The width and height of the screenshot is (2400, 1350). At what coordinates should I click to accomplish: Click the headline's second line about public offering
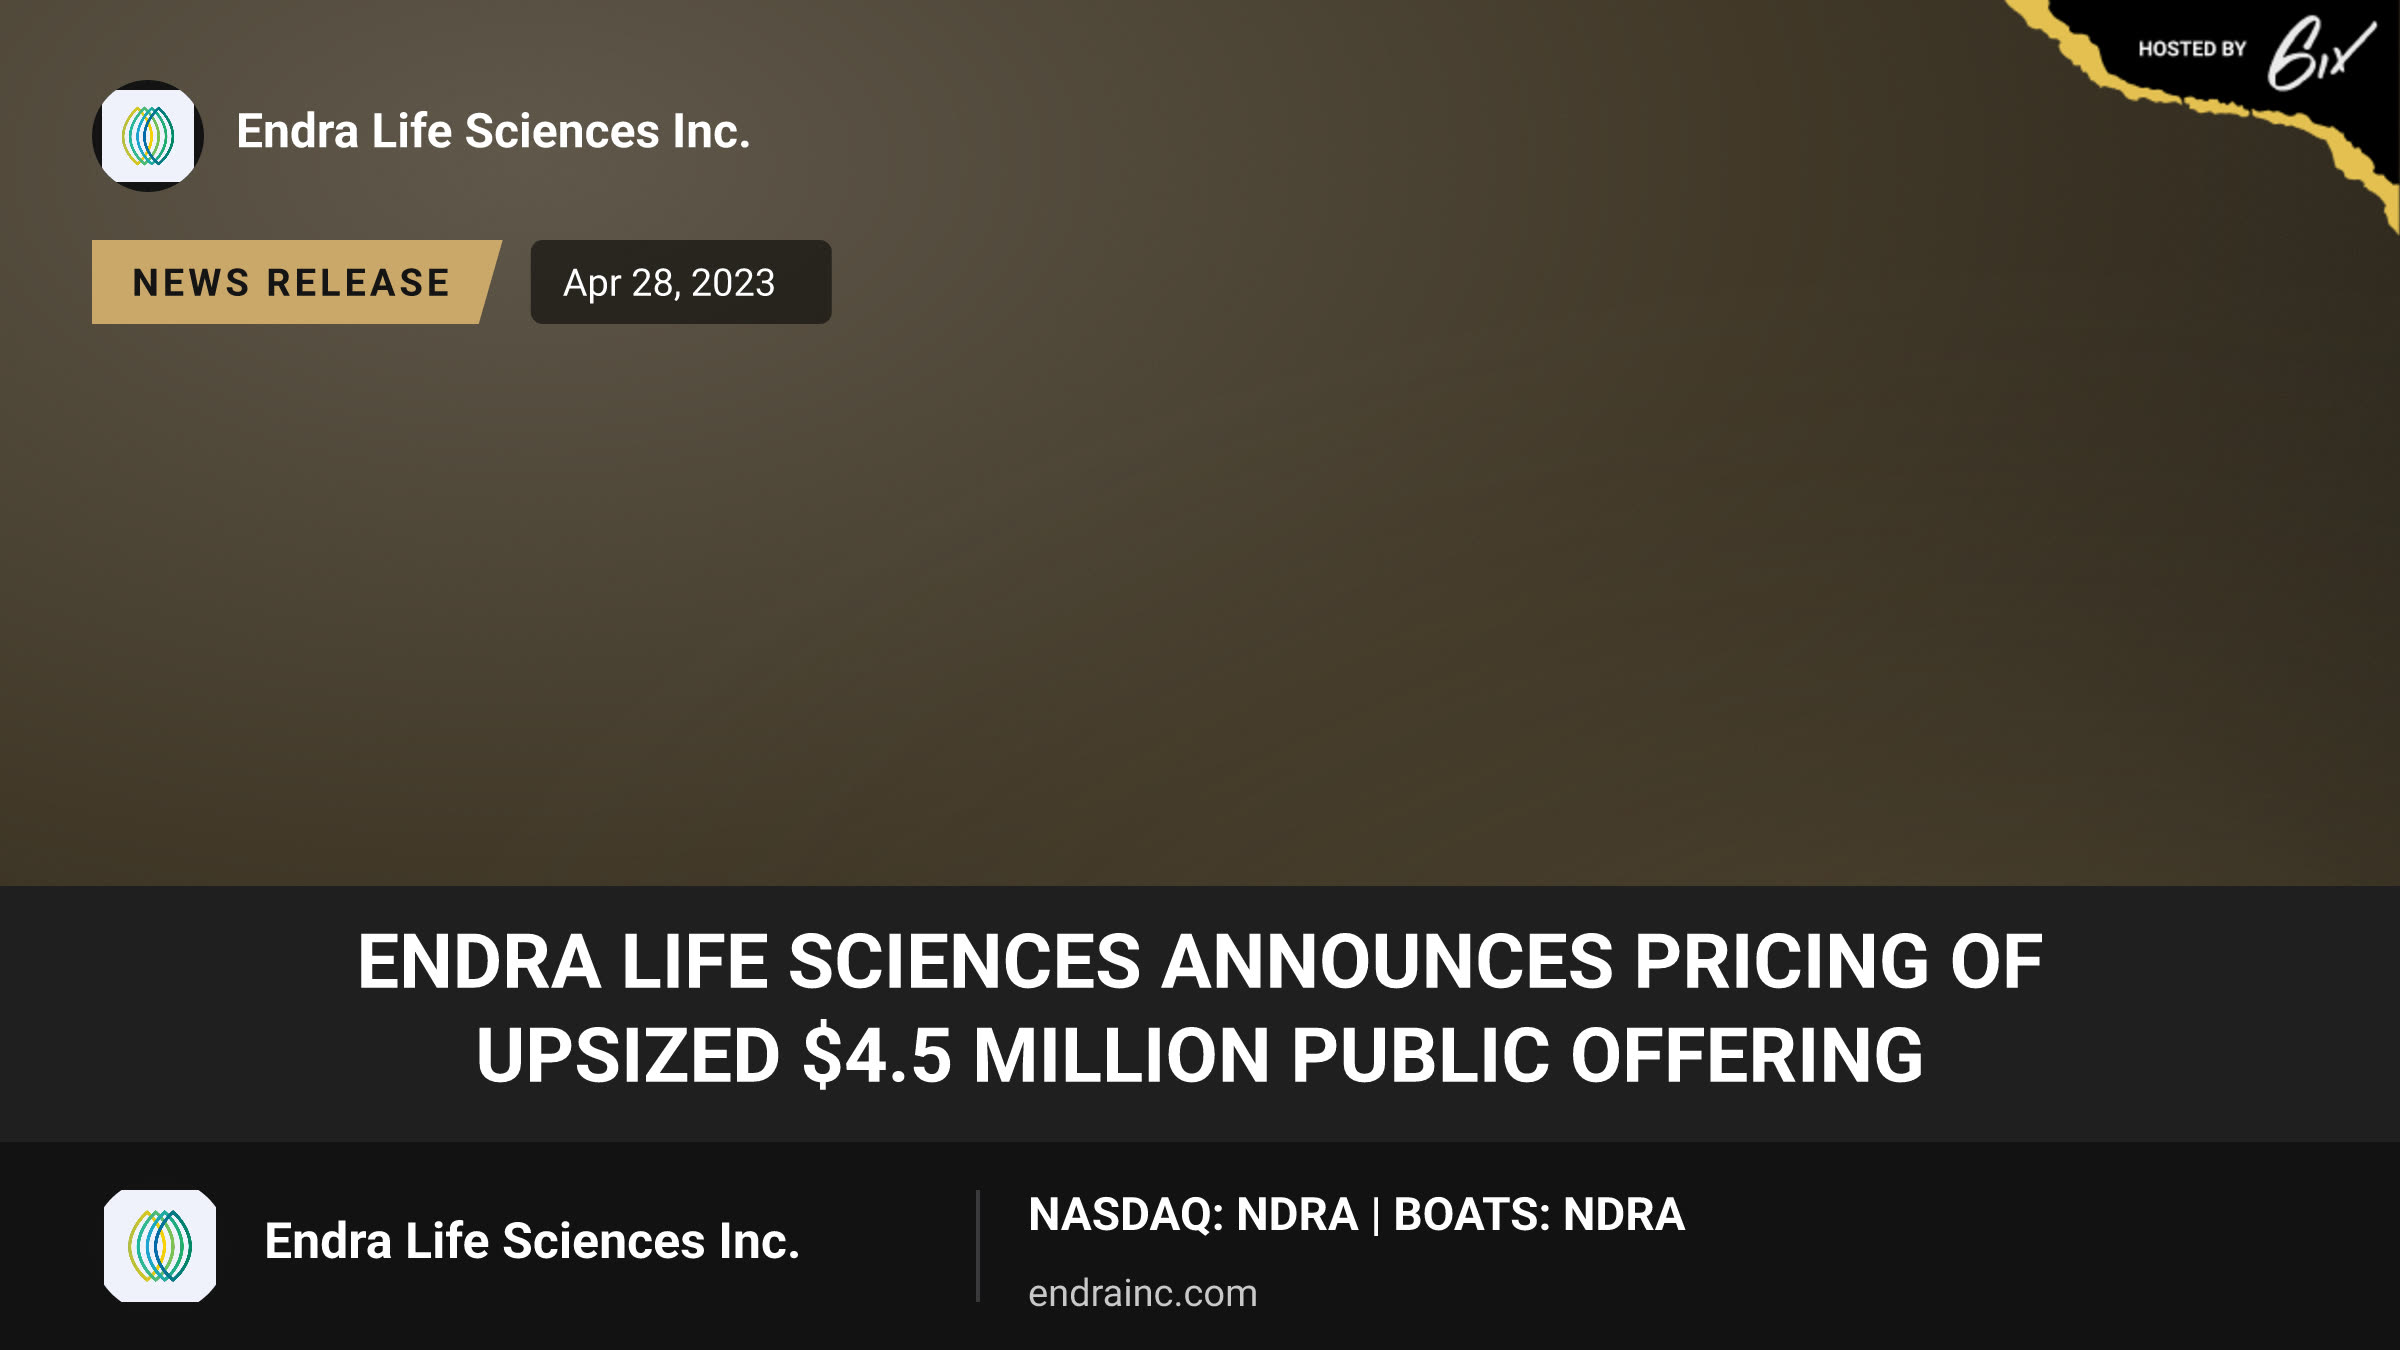tap(1200, 1055)
